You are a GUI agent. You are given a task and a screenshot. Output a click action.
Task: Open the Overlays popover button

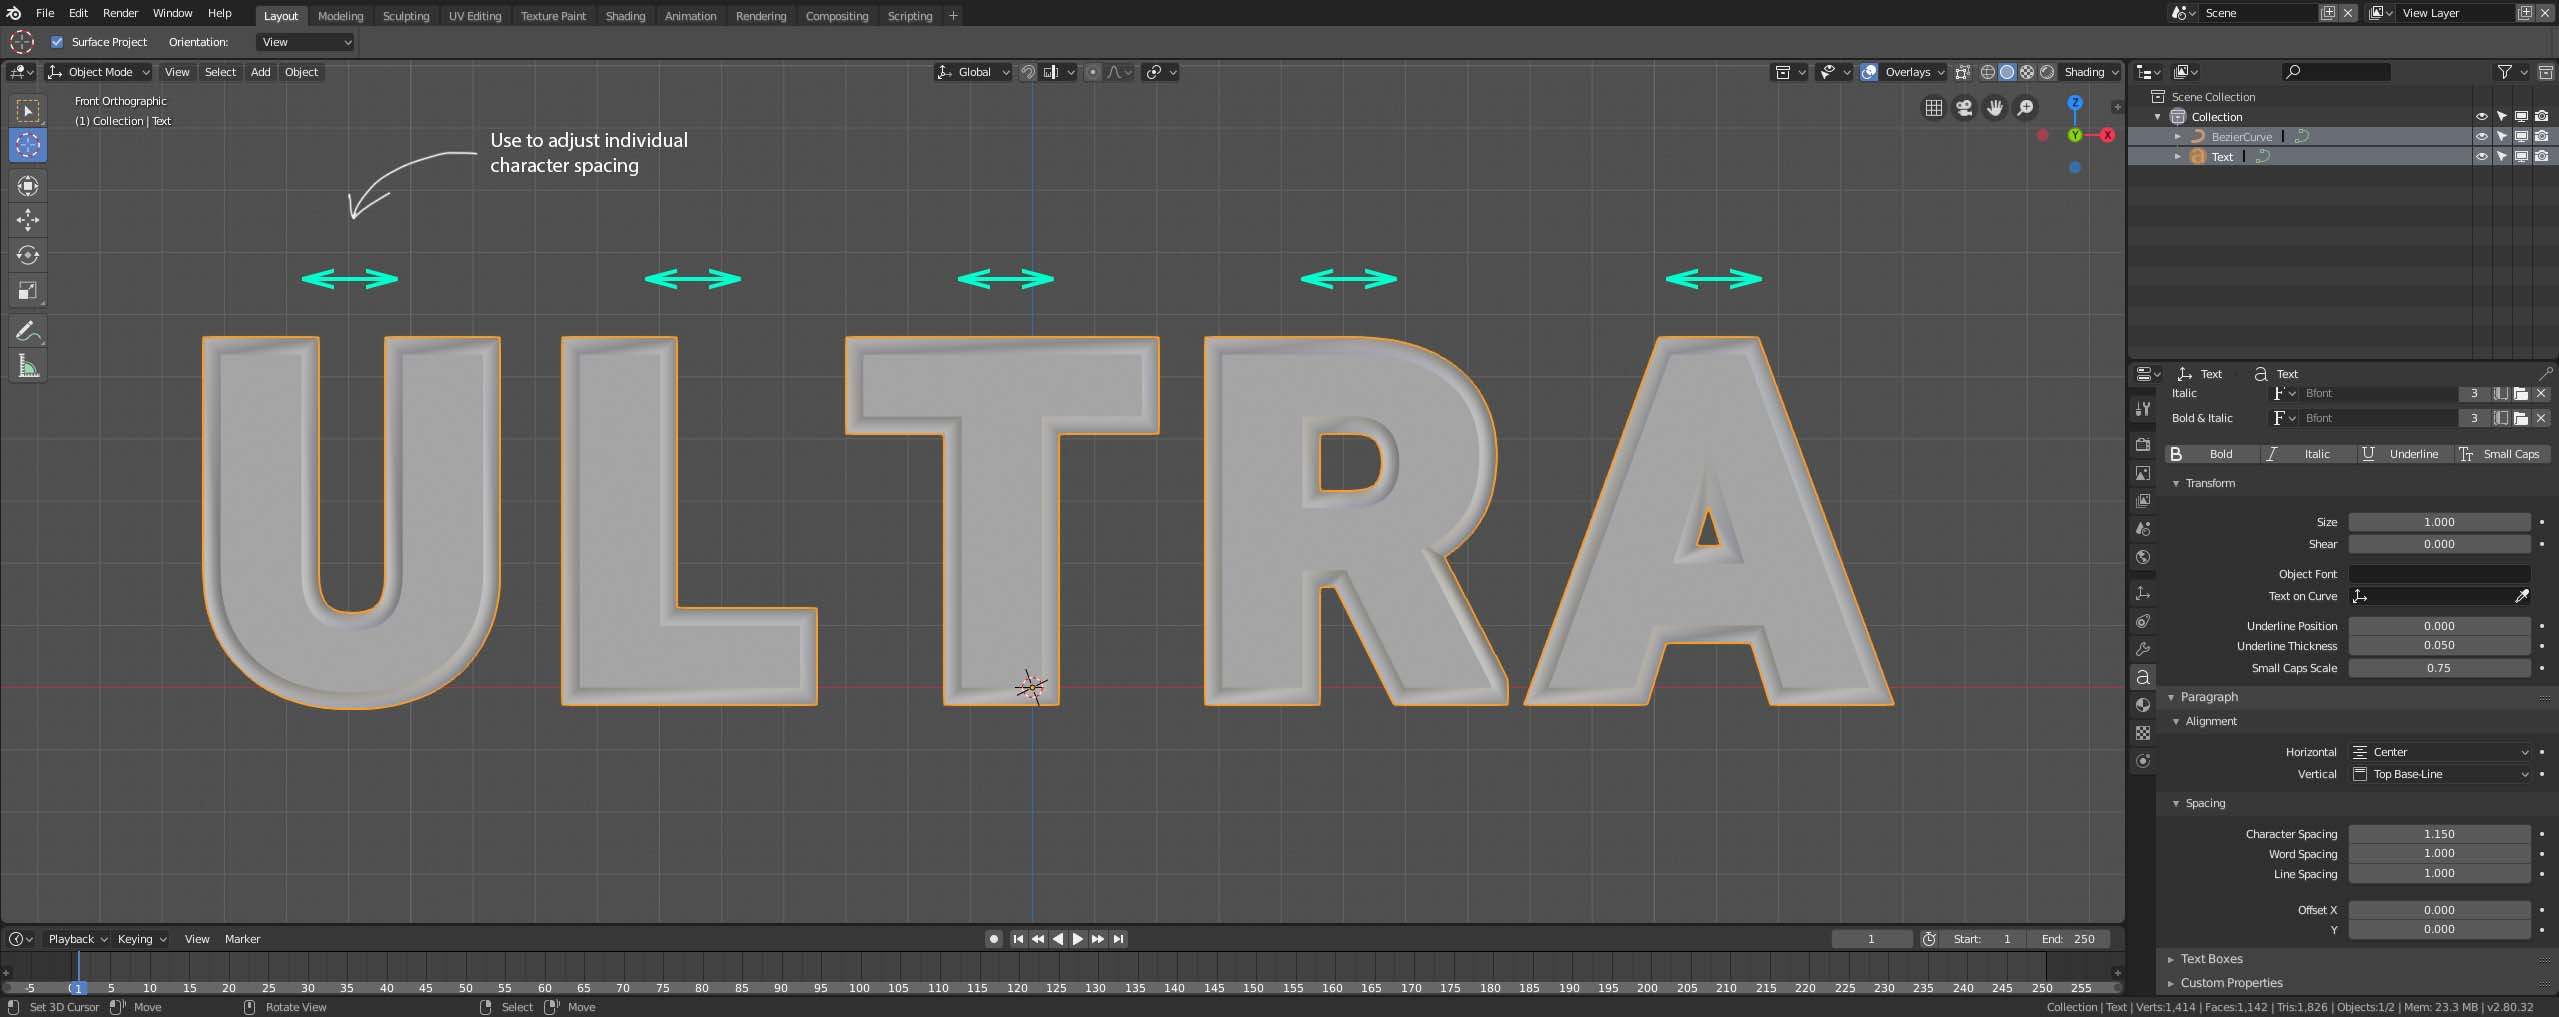(x=1914, y=72)
